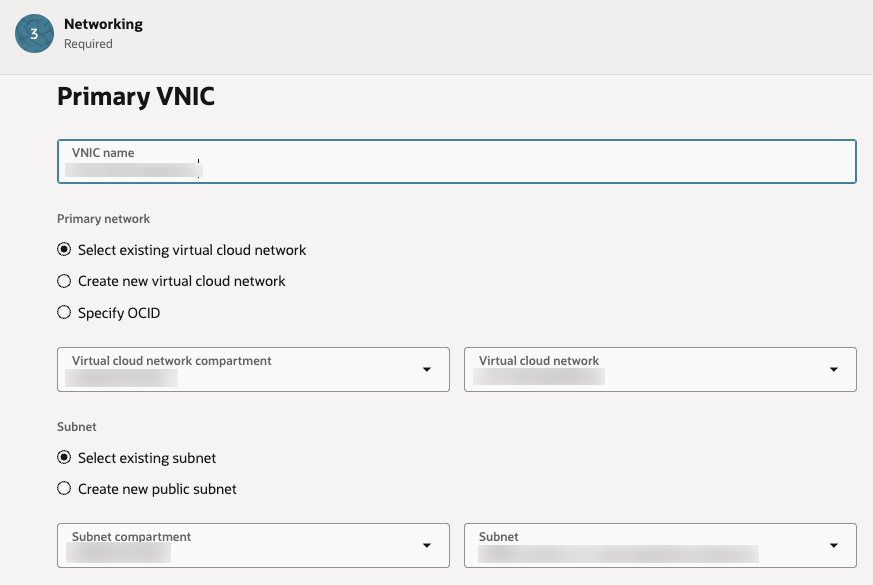This screenshot has height=585, width=873.
Task: Open the Subnet dropdown
Action: [x=660, y=545]
